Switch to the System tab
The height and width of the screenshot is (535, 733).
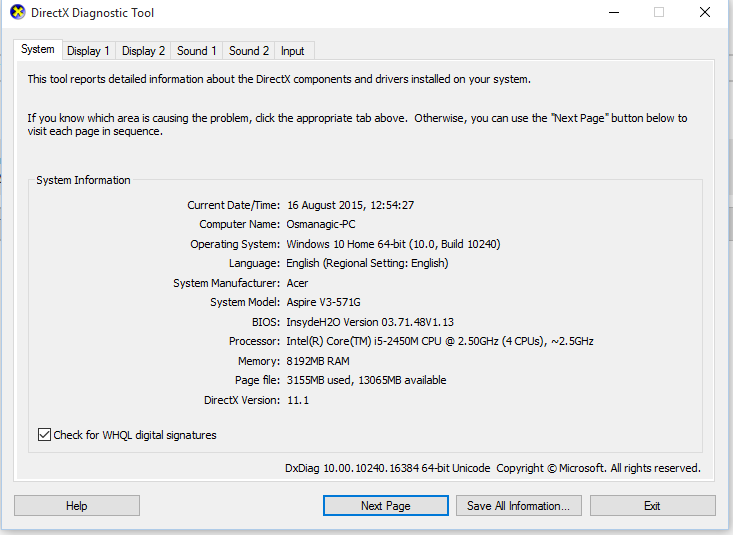tap(37, 50)
